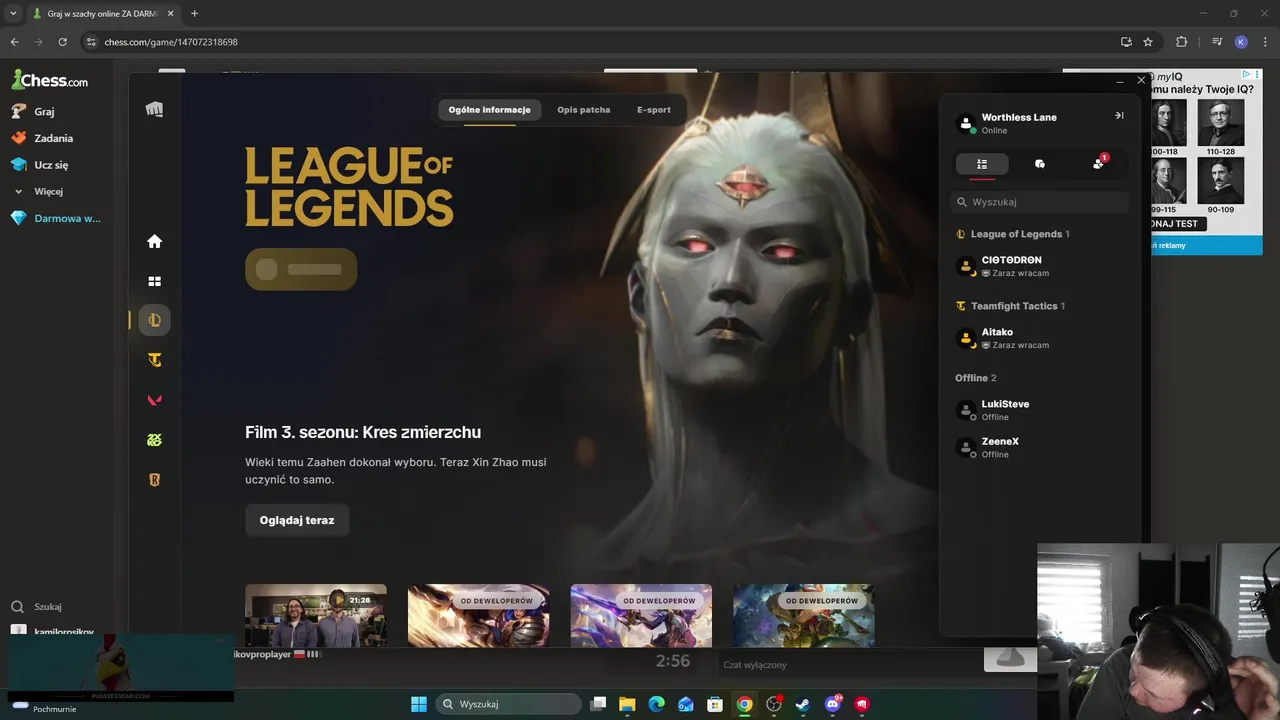Screen dimensions: 1280x720
Task: Click the myIQ test advertisement
Action: (1206, 160)
